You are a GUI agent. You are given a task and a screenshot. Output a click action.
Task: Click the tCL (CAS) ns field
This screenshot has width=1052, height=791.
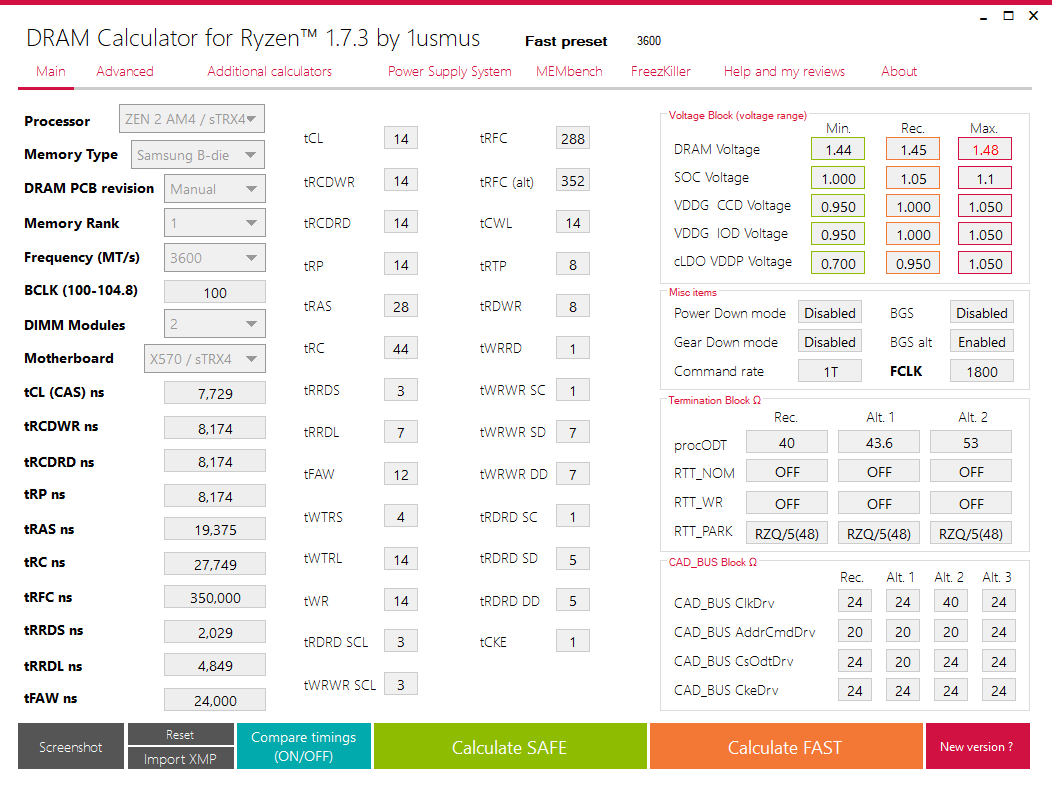click(215, 393)
